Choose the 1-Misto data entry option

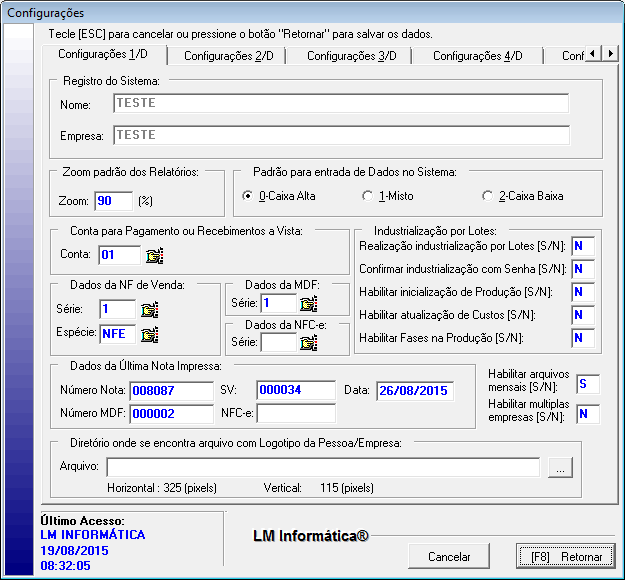pos(367,196)
